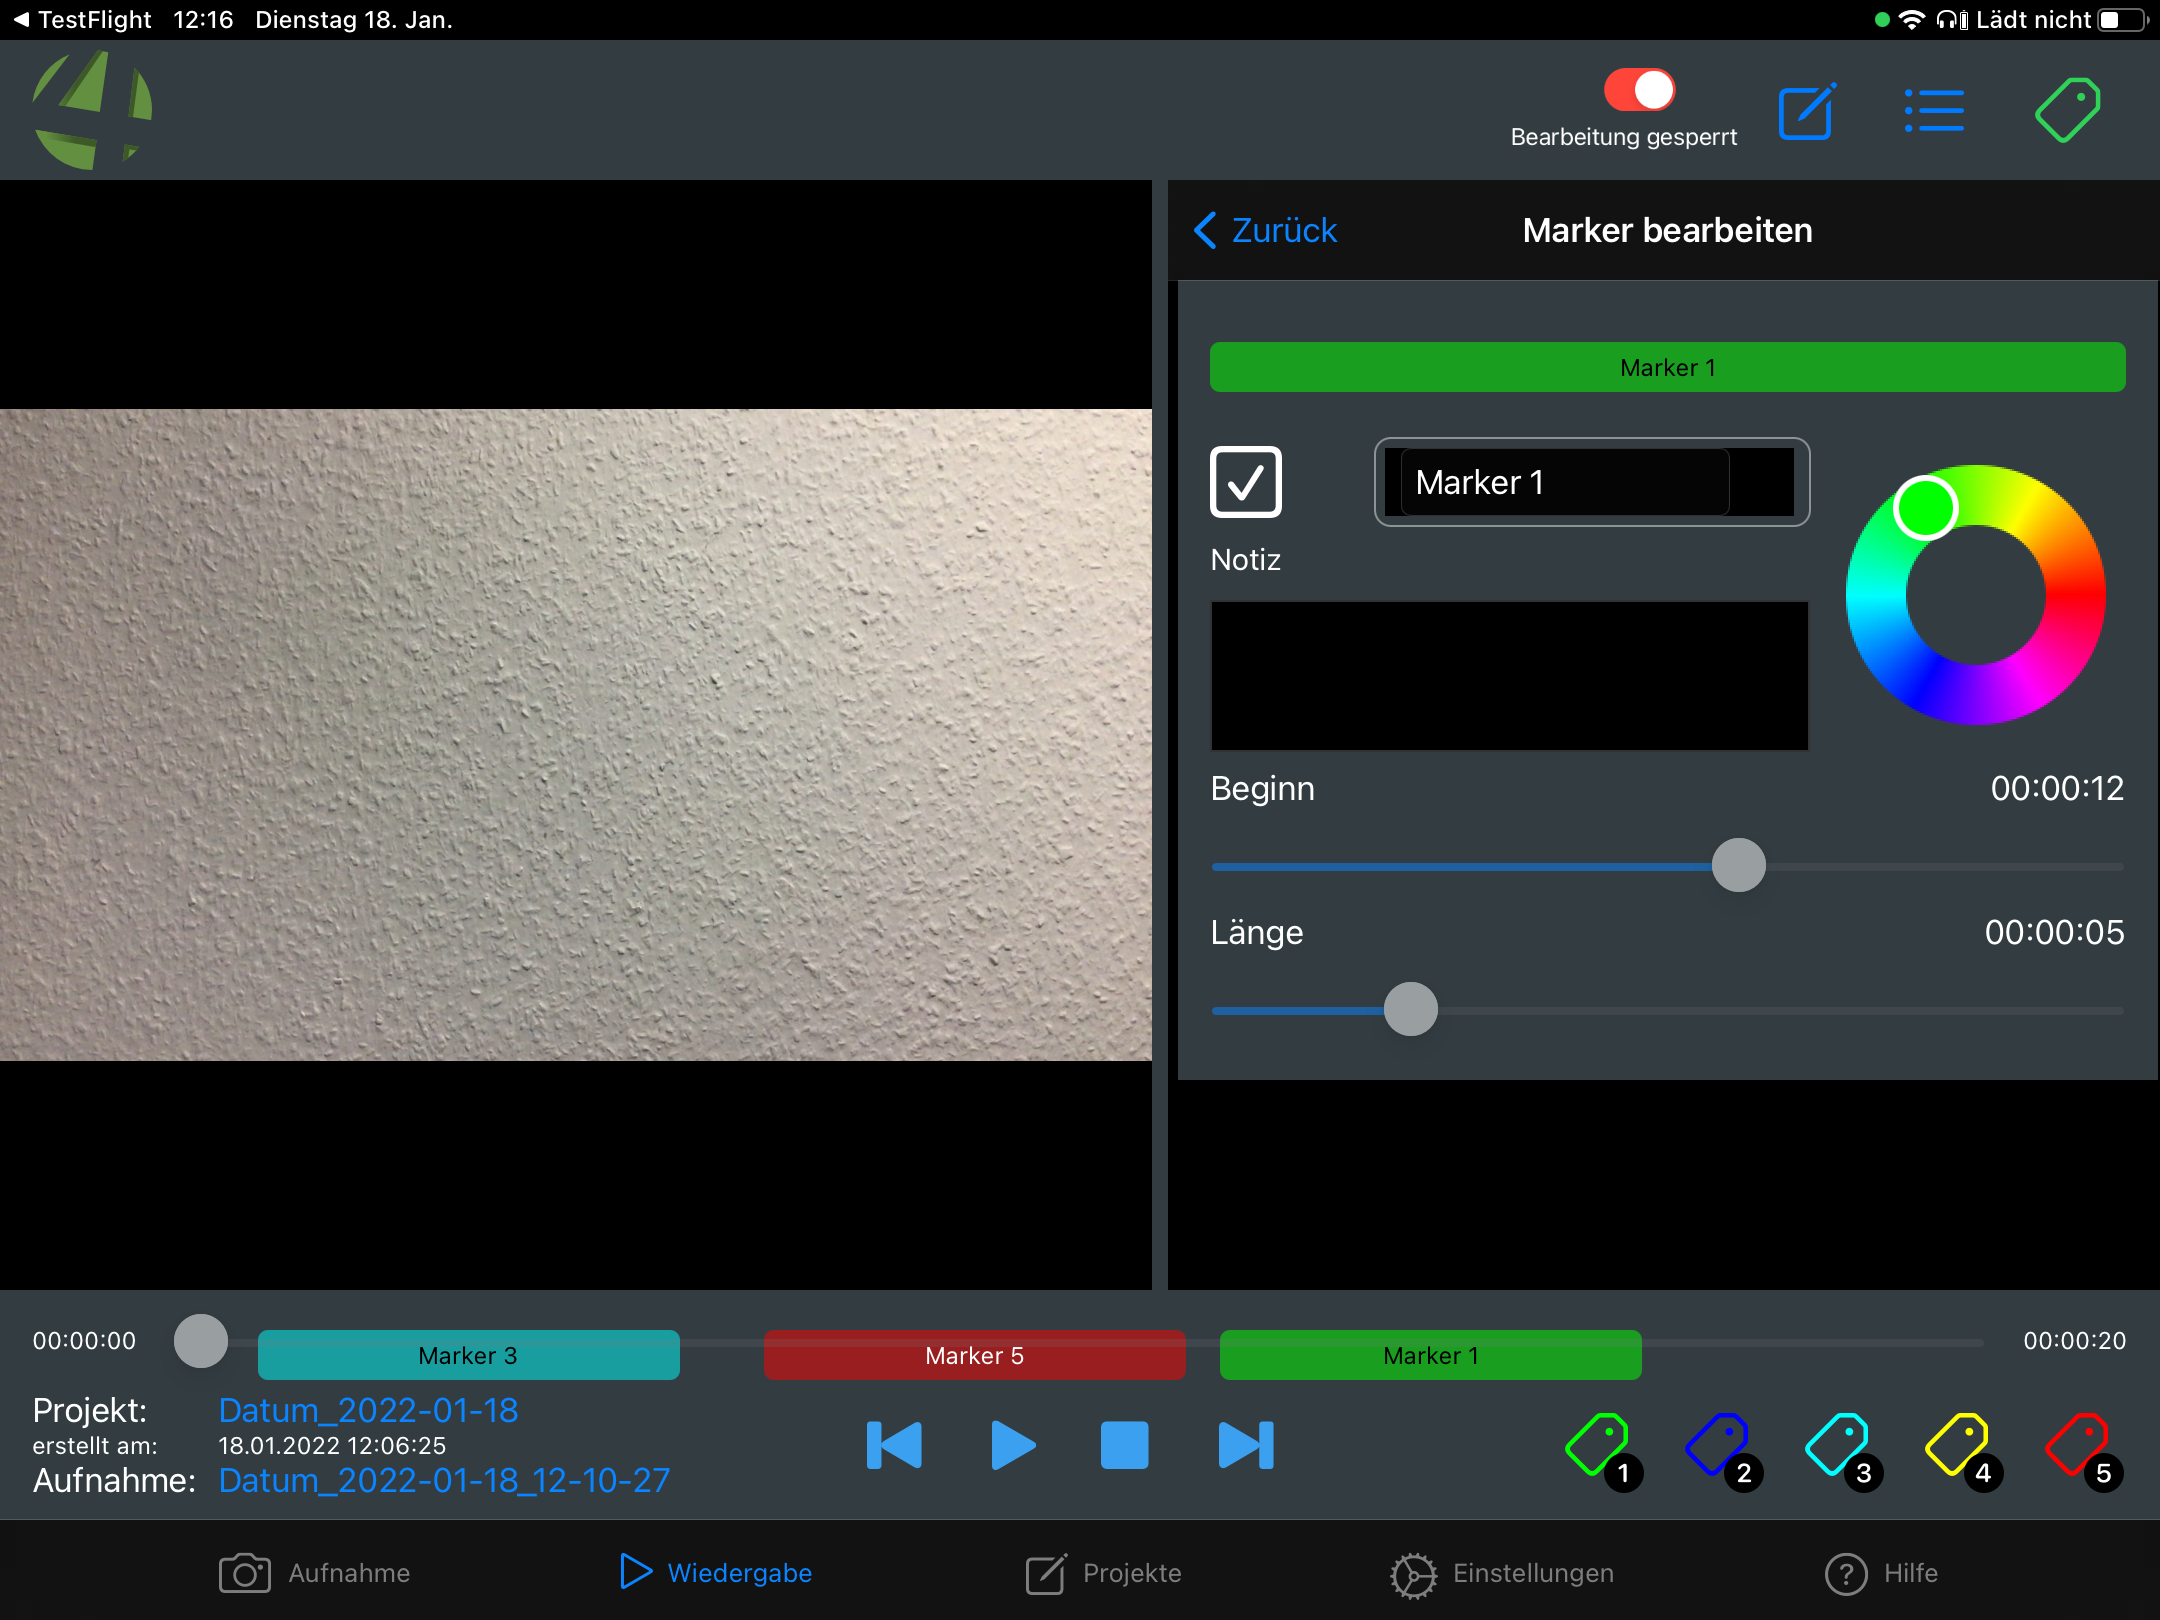Open recording Datum_2022-01-18_12-10-27 link
Screen dimensions: 2160x1620
coord(444,1480)
